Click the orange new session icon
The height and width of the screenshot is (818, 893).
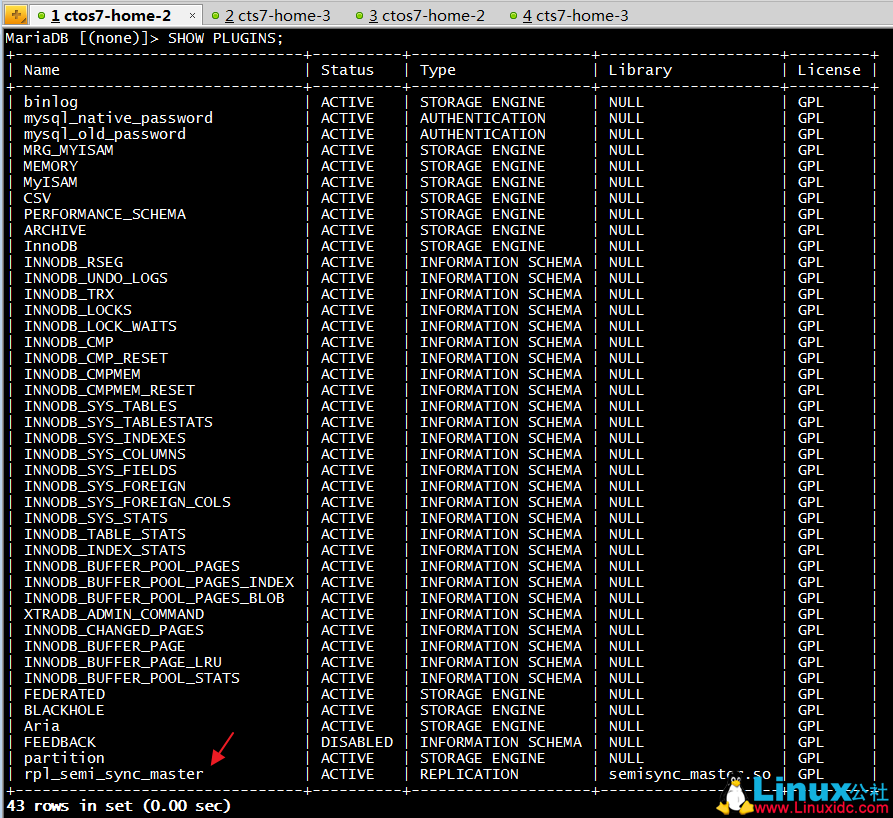click(15, 15)
